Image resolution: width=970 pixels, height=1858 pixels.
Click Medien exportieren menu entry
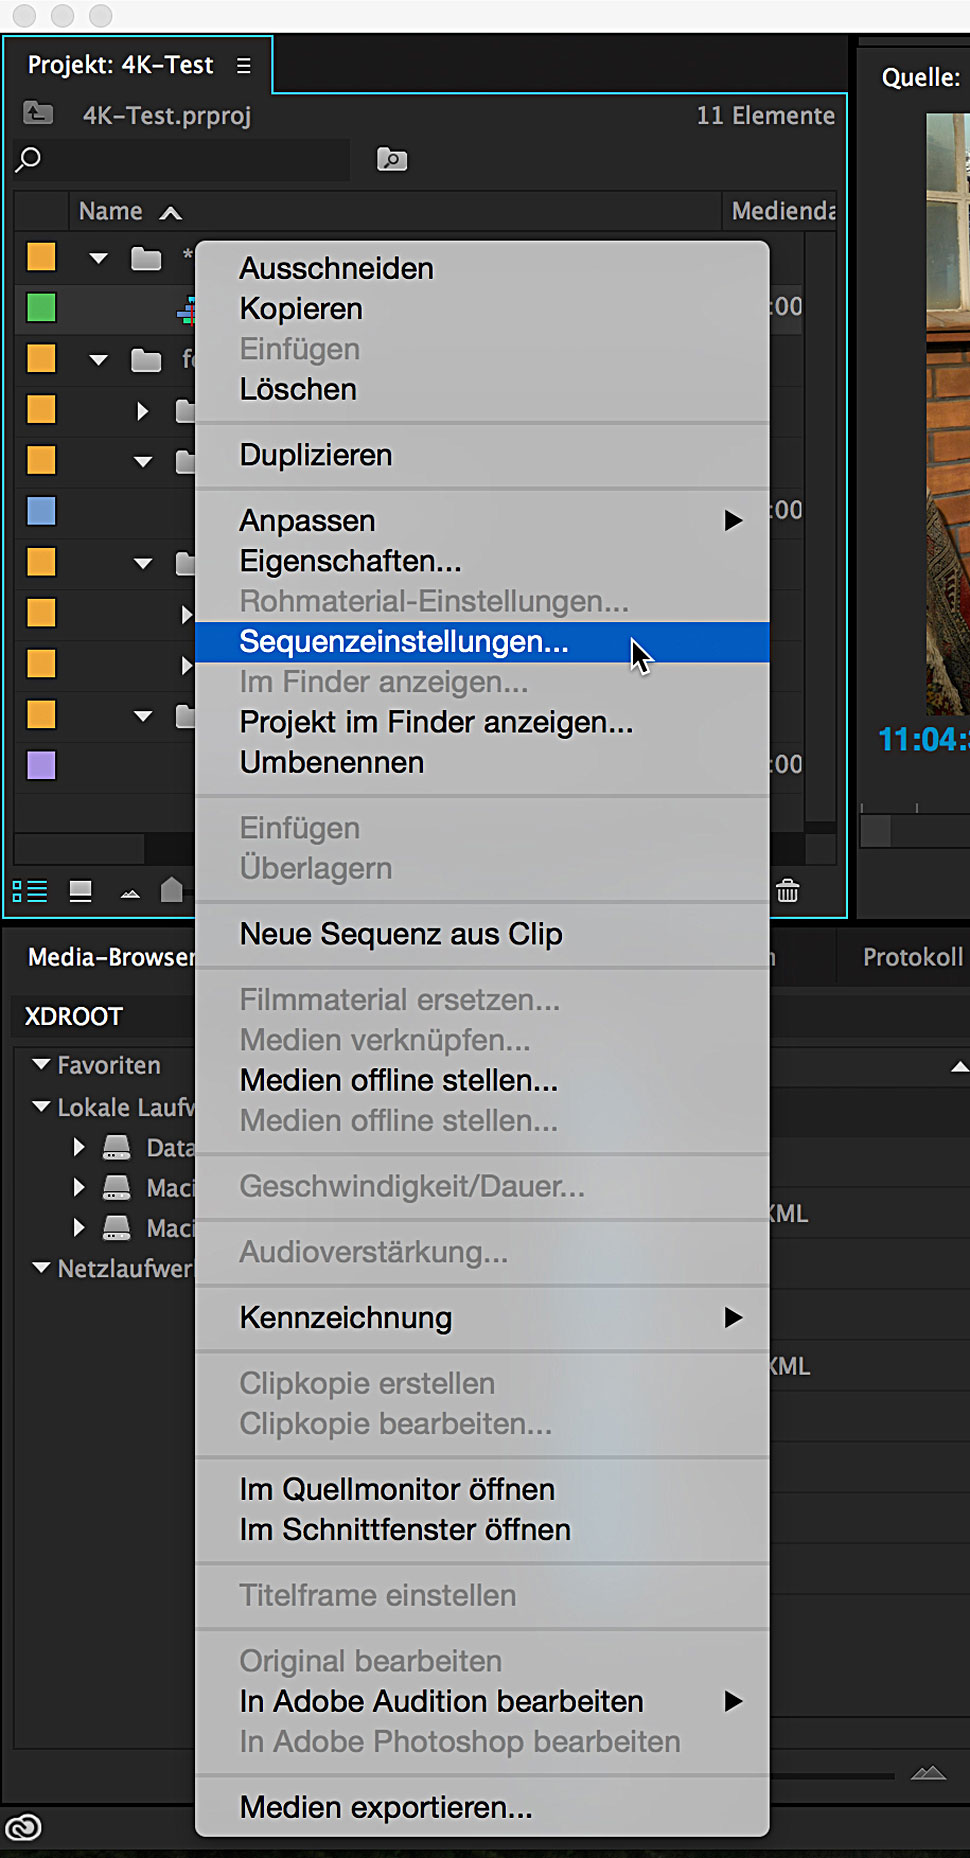click(x=386, y=1807)
